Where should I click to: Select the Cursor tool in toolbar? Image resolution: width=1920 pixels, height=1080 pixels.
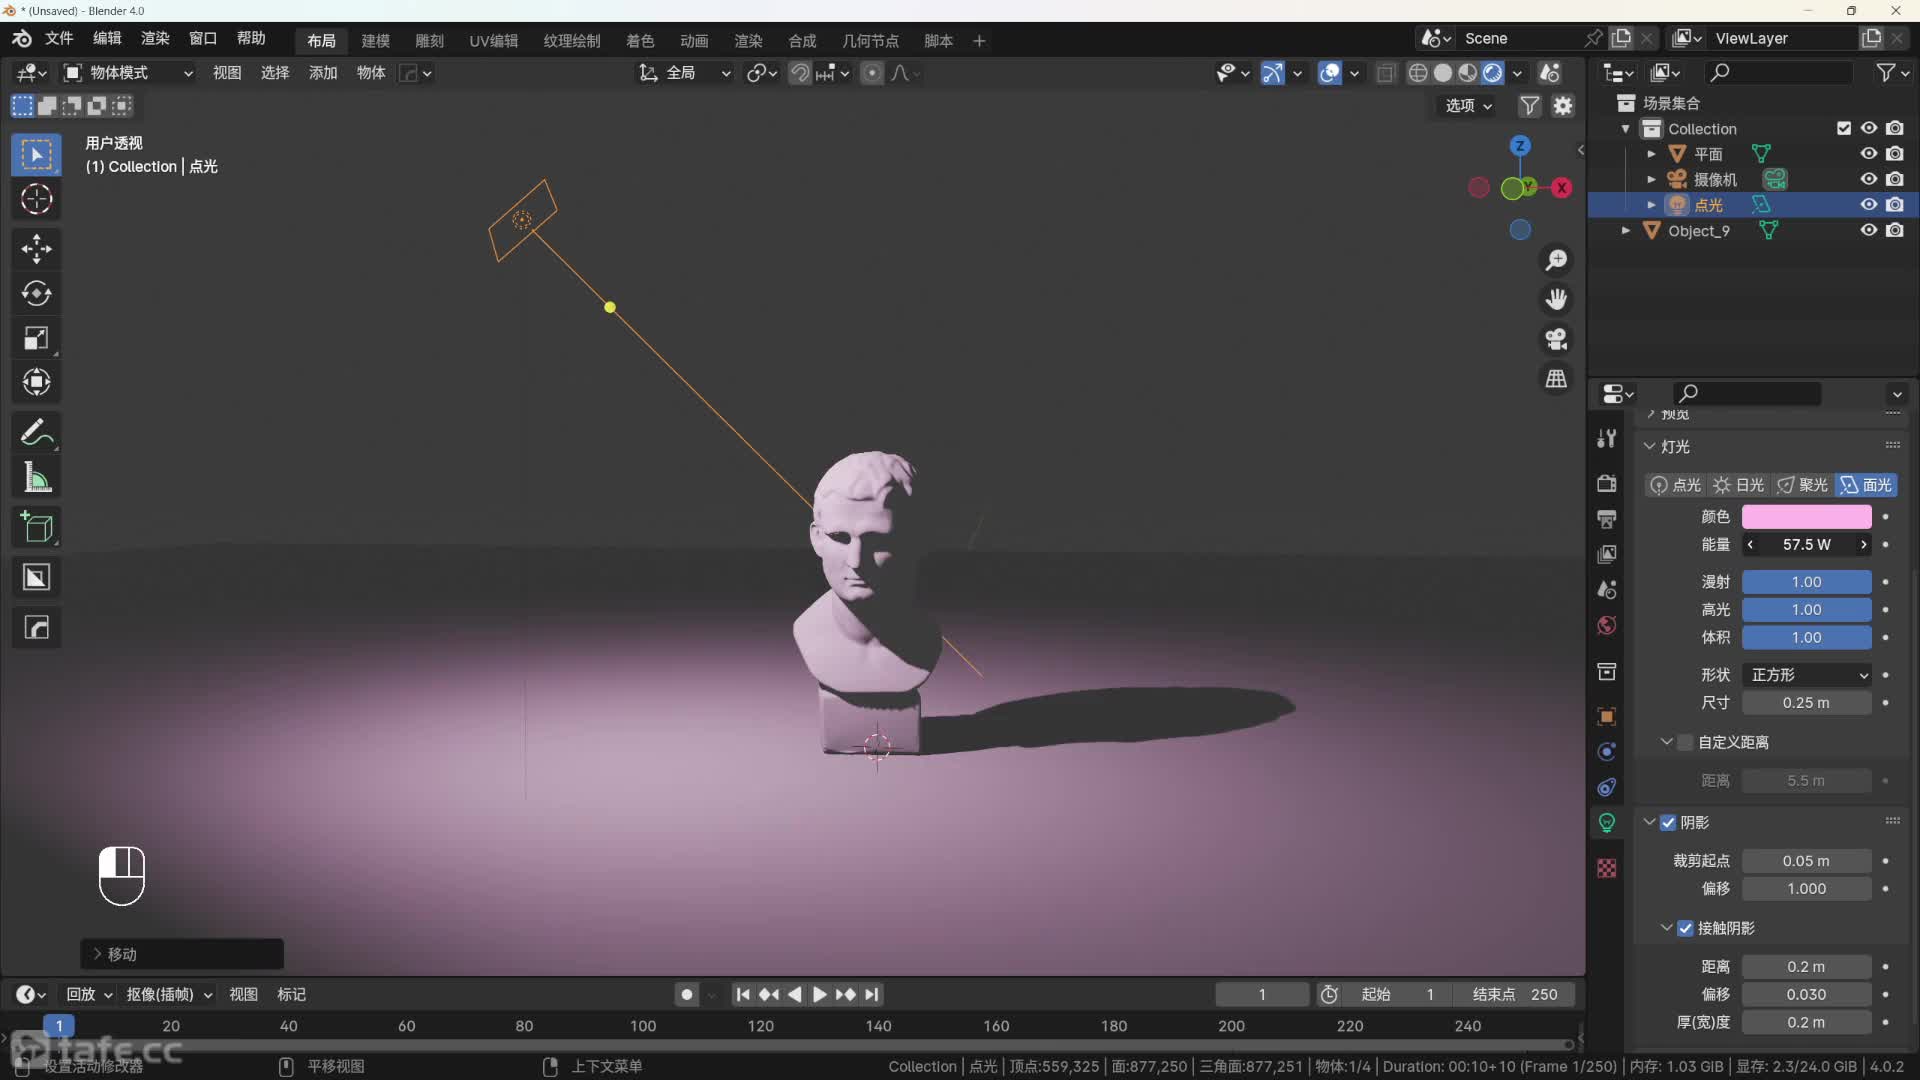[37, 200]
